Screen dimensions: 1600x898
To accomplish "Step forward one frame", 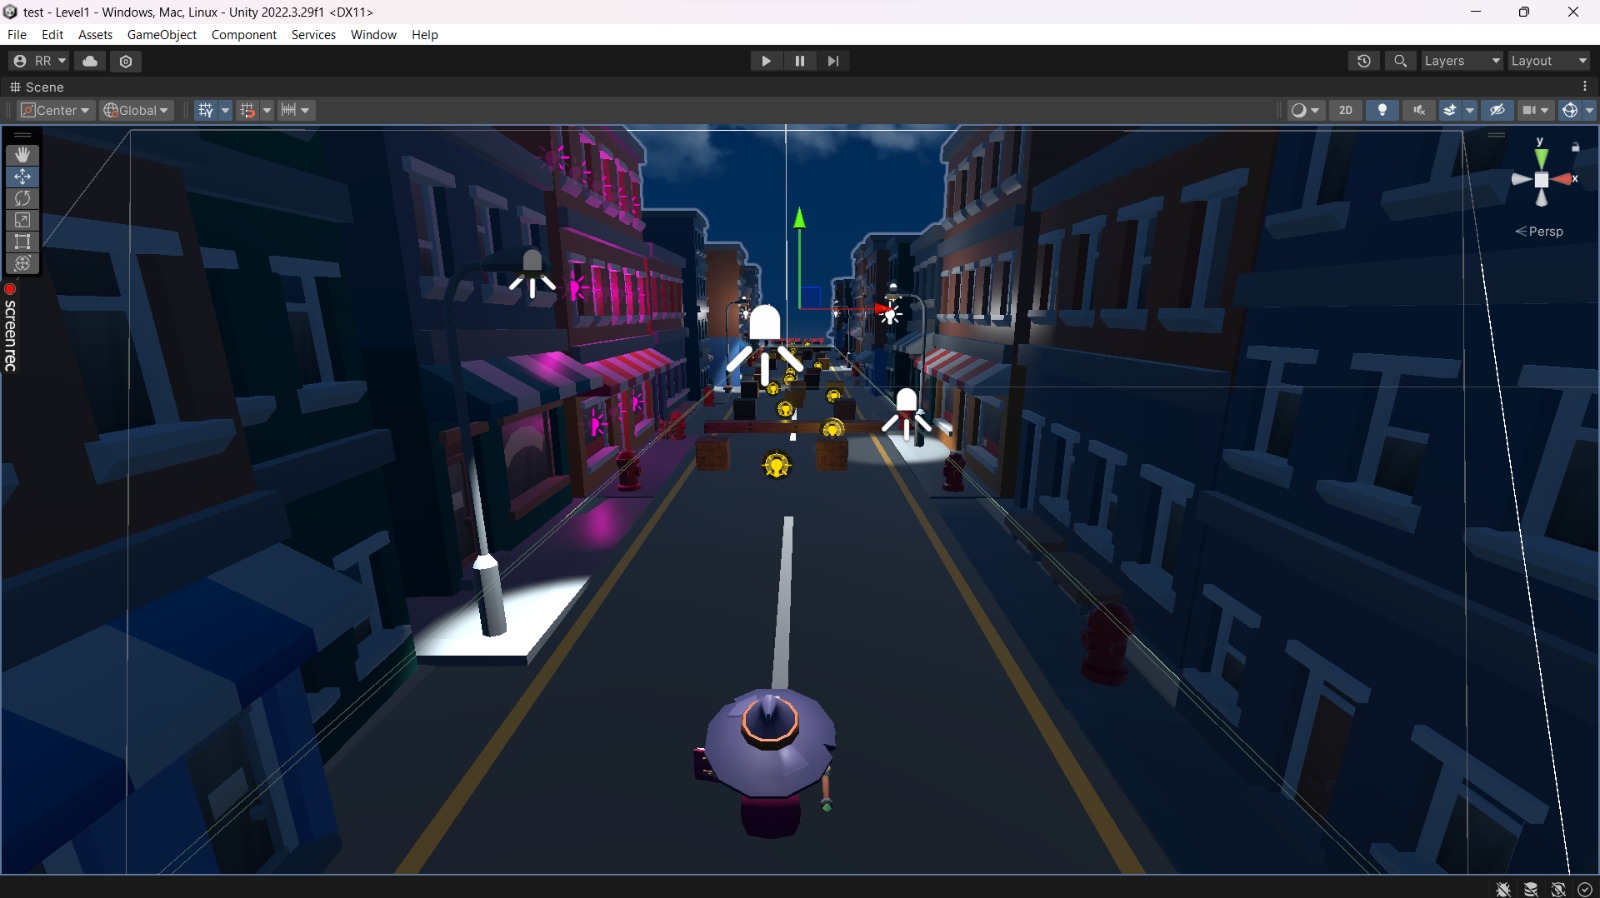I will coord(833,61).
